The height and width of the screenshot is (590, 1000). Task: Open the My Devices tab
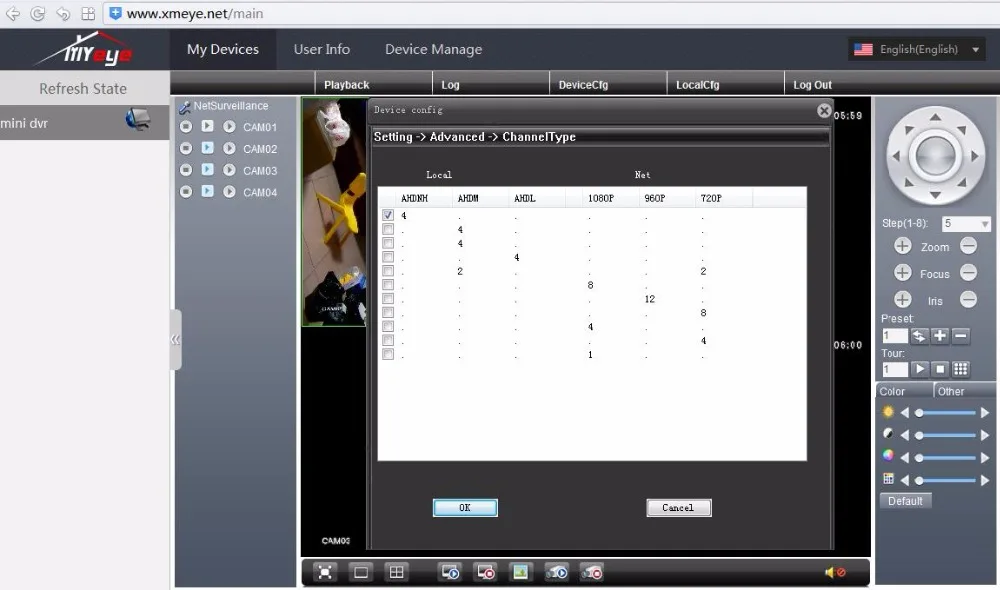pos(223,49)
